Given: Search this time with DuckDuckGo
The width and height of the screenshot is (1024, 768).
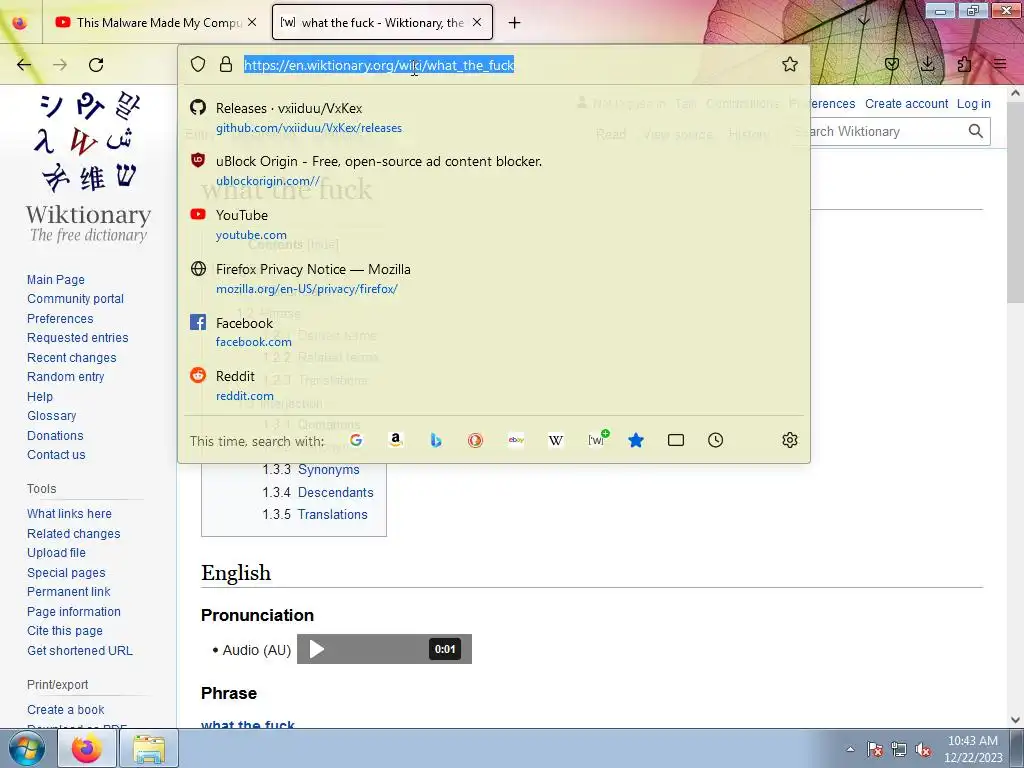Looking at the screenshot, I should click(x=475, y=440).
